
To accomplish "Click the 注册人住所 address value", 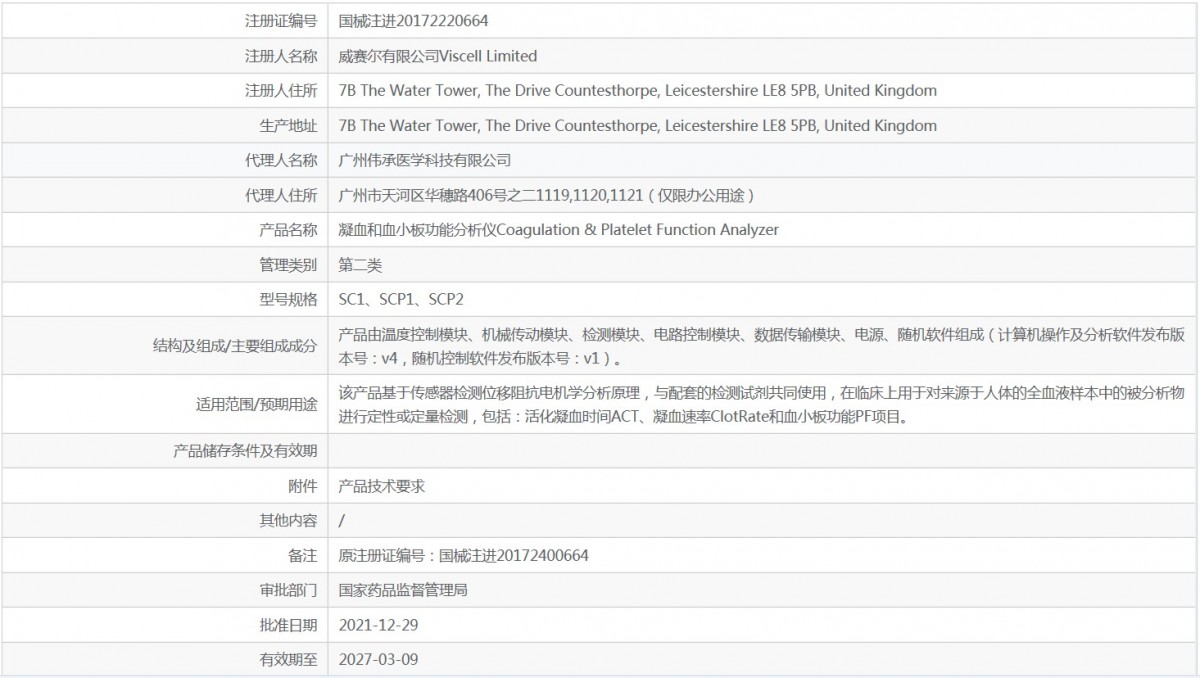I will pos(638,91).
